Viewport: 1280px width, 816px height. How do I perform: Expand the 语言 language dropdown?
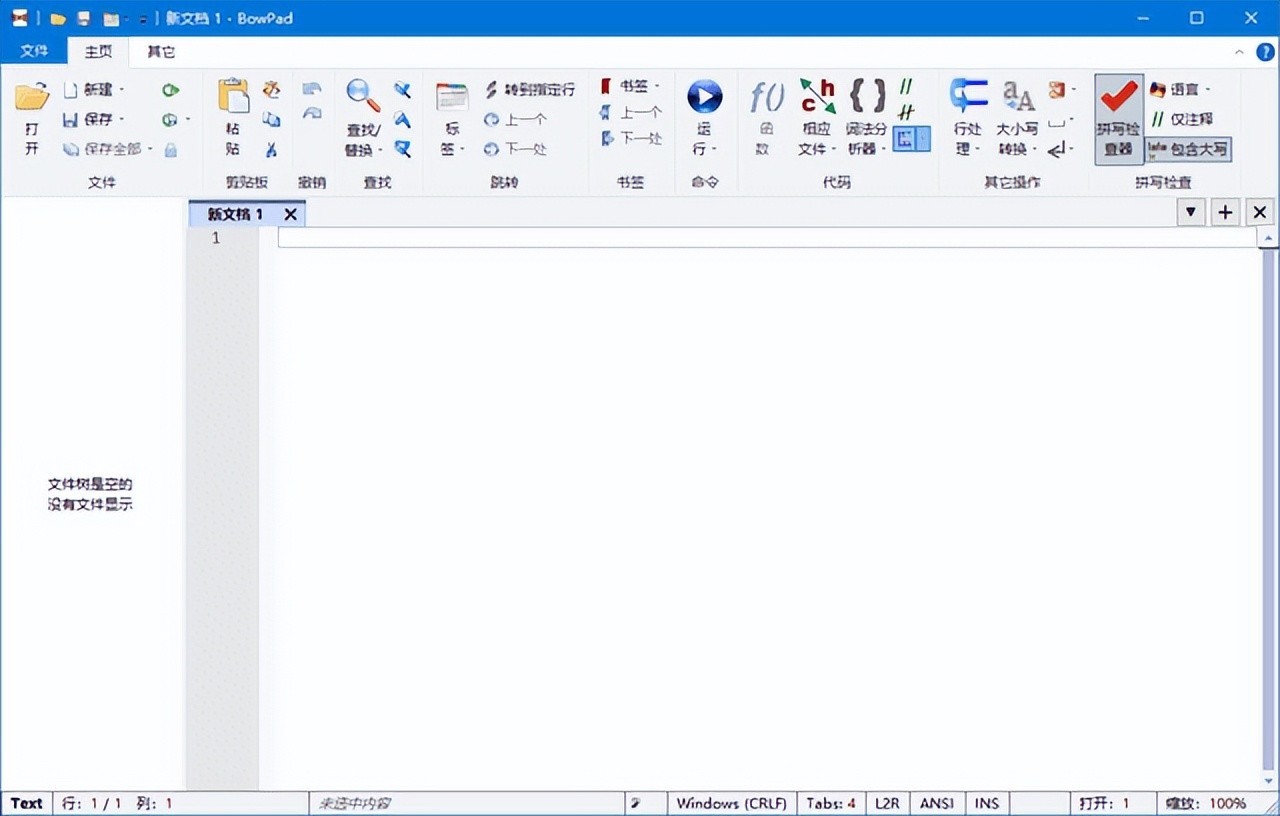(1181, 90)
